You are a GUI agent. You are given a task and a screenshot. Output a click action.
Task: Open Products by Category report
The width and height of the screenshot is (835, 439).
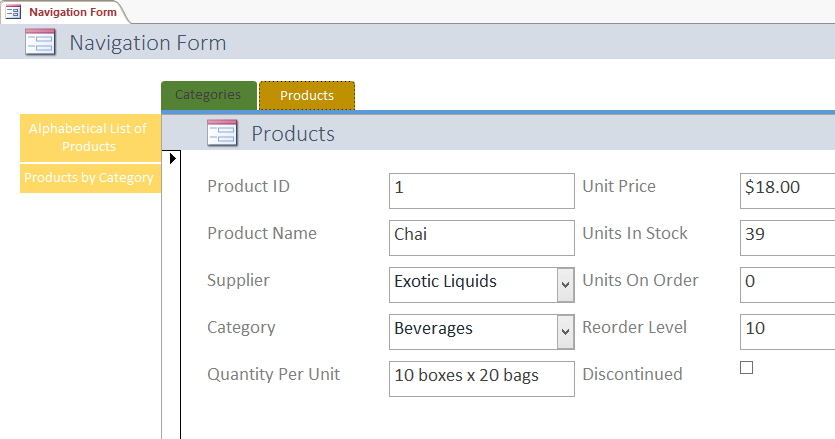pyautogui.click(x=89, y=178)
